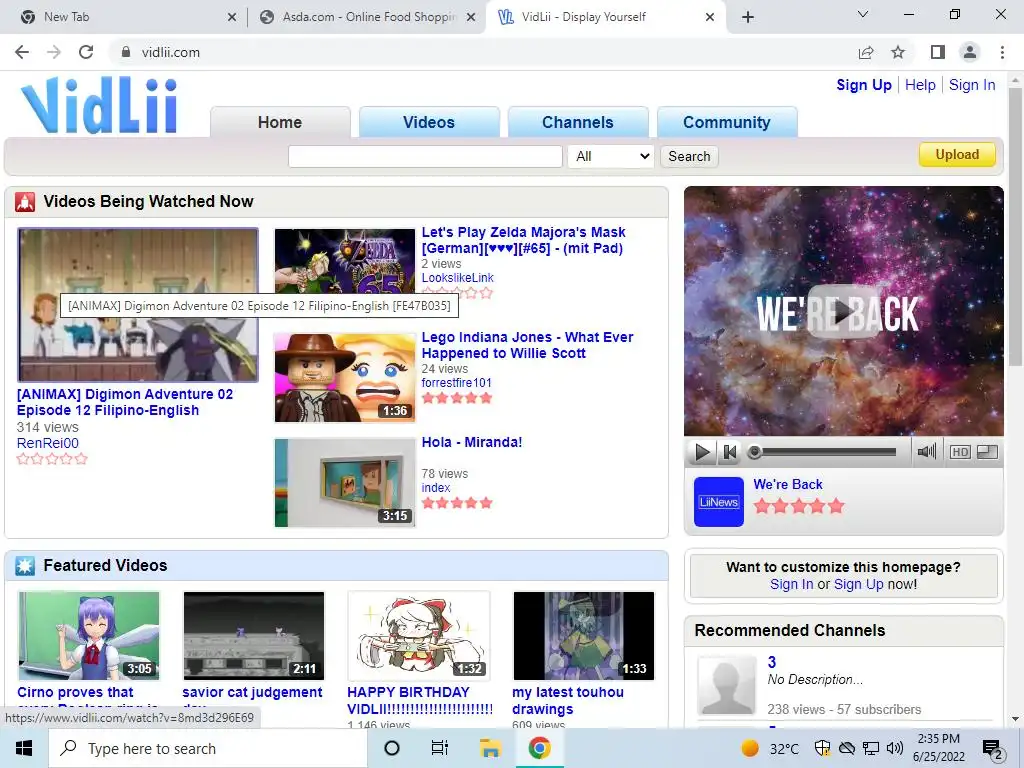Share this page via share icon

click(866, 52)
